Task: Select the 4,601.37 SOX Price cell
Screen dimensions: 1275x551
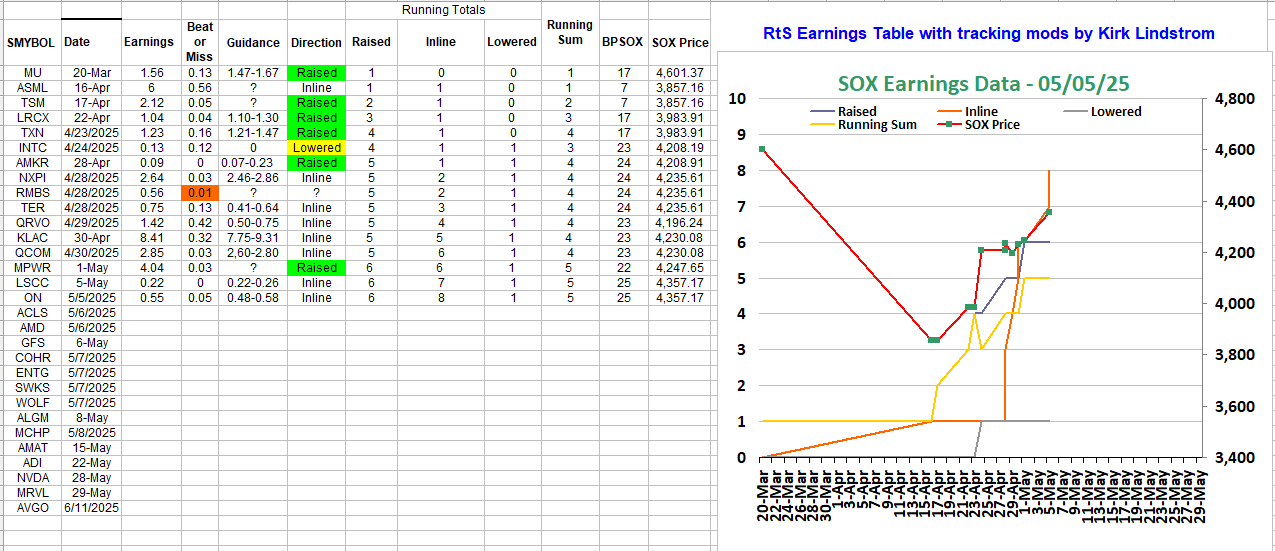Action: 680,73
